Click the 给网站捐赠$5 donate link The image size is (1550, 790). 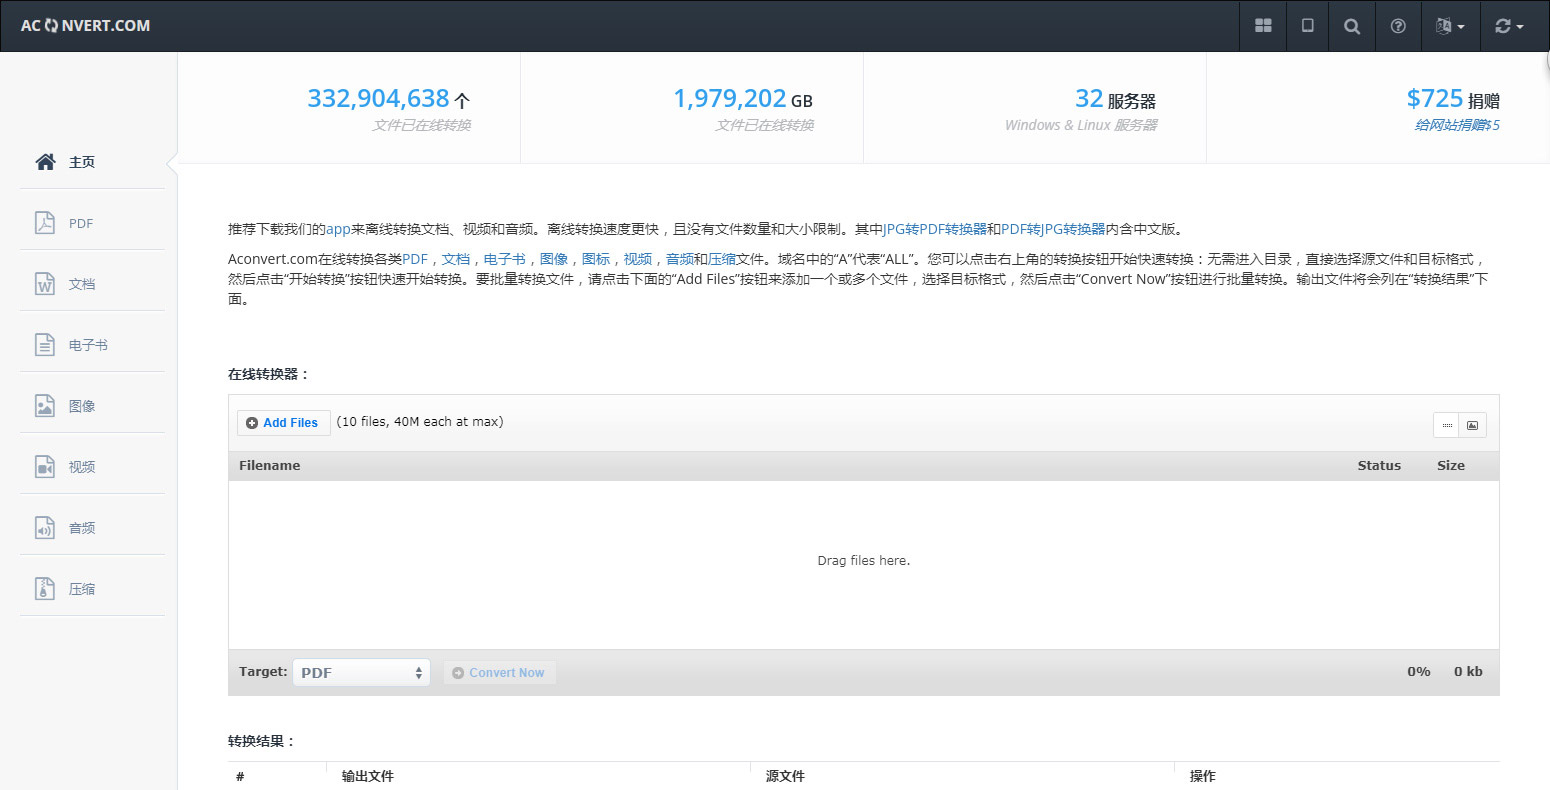click(x=1457, y=125)
